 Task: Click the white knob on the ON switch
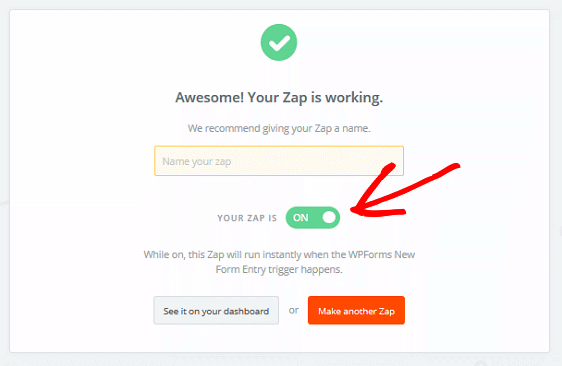pyautogui.click(x=329, y=218)
